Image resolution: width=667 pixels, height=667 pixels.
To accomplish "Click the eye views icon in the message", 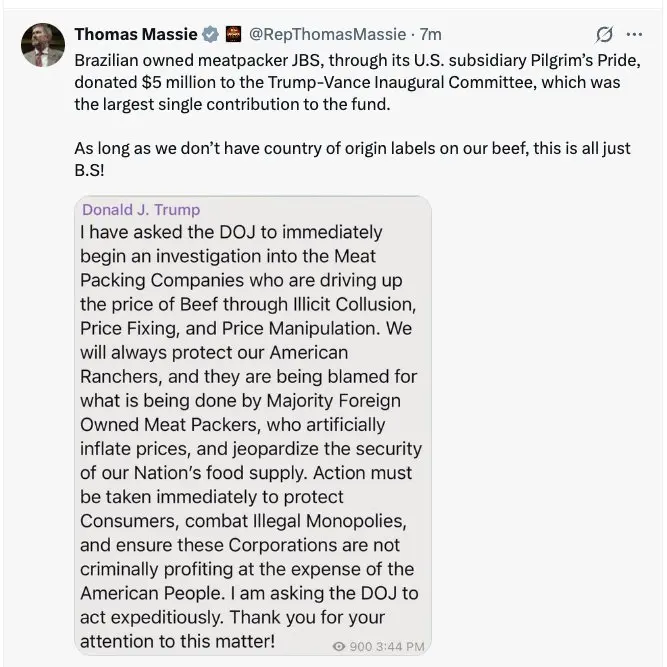I will pos(338,647).
